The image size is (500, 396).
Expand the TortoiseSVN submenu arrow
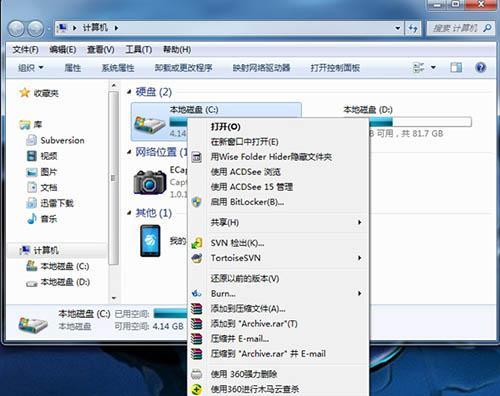pyautogui.click(x=359, y=258)
